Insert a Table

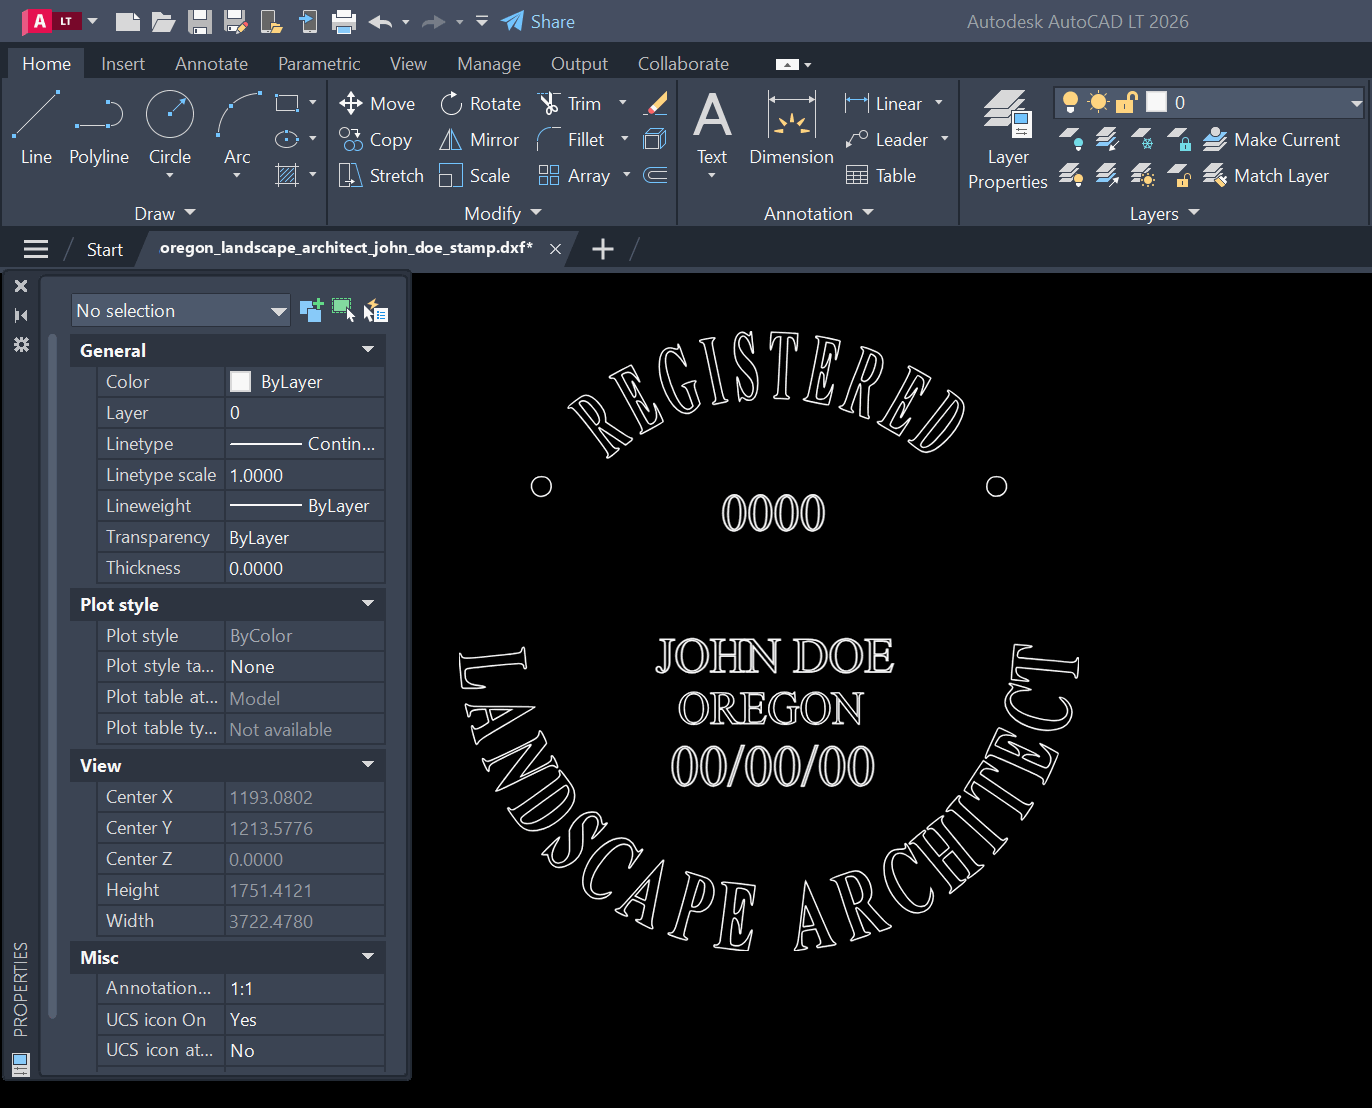coord(881,176)
